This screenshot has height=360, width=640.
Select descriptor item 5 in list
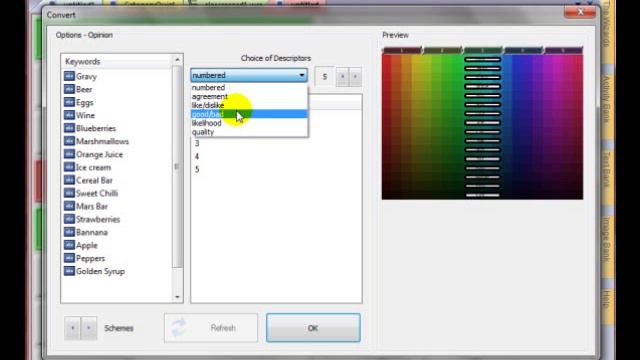click(197, 169)
